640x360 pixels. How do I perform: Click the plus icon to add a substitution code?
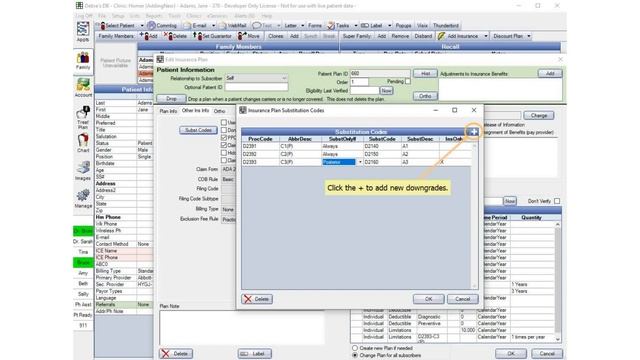click(473, 132)
